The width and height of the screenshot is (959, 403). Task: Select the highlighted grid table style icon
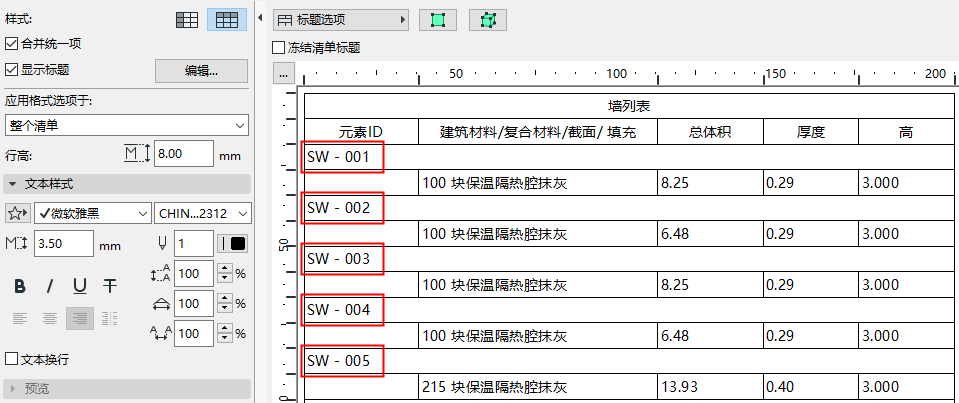coord(227,20)
